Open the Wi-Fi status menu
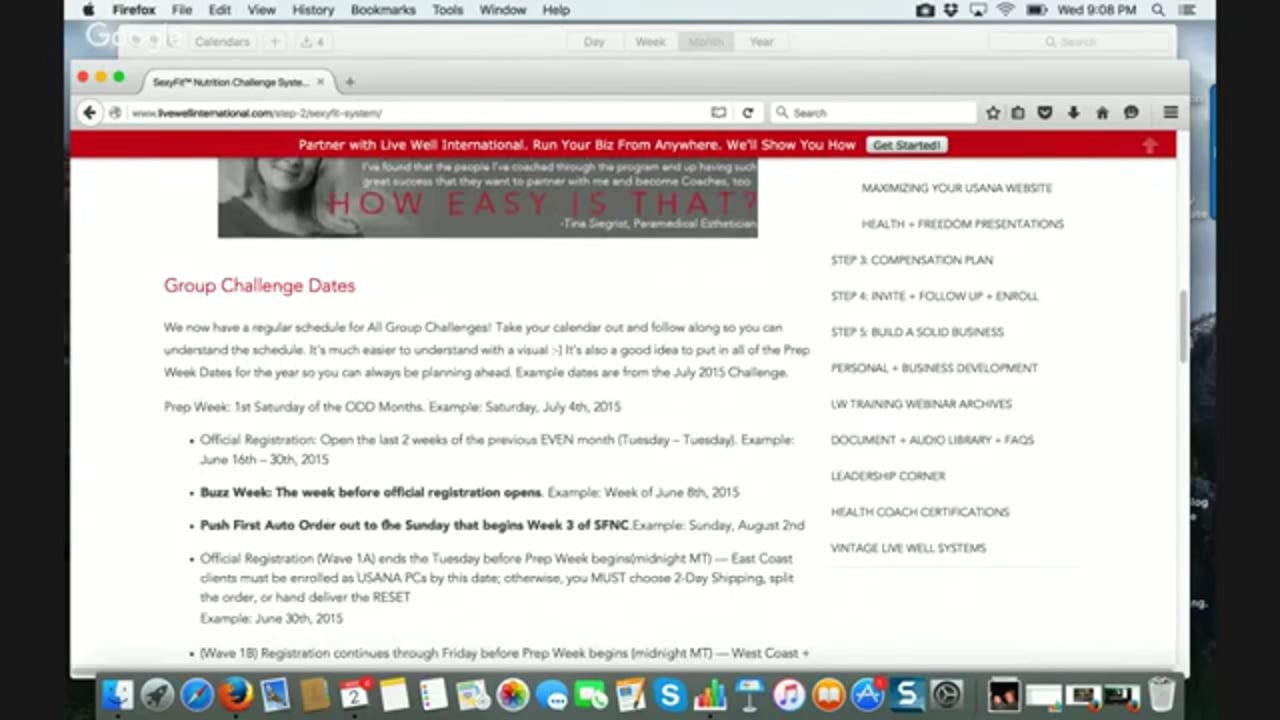The width and height of the screenshot is (1280, 720). pyautogui.click(x=1005, y=10)
